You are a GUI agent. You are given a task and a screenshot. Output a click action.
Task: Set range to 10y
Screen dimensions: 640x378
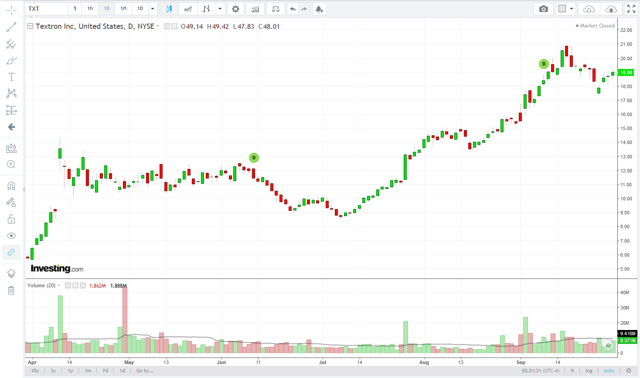click(35, 371)
